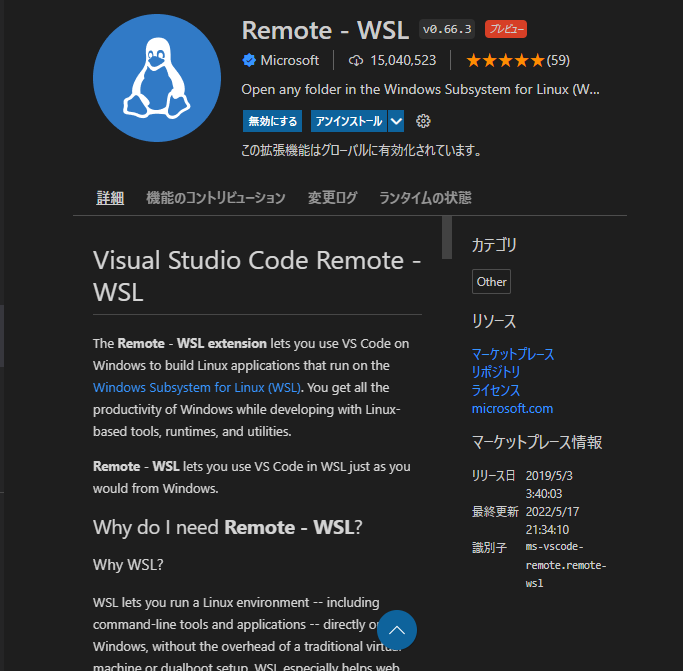Viewport: 683px width, 671px height.
Task: Click the 'Why do I need Remote - WSL?' heading
Action: click(x=228, y=527)
